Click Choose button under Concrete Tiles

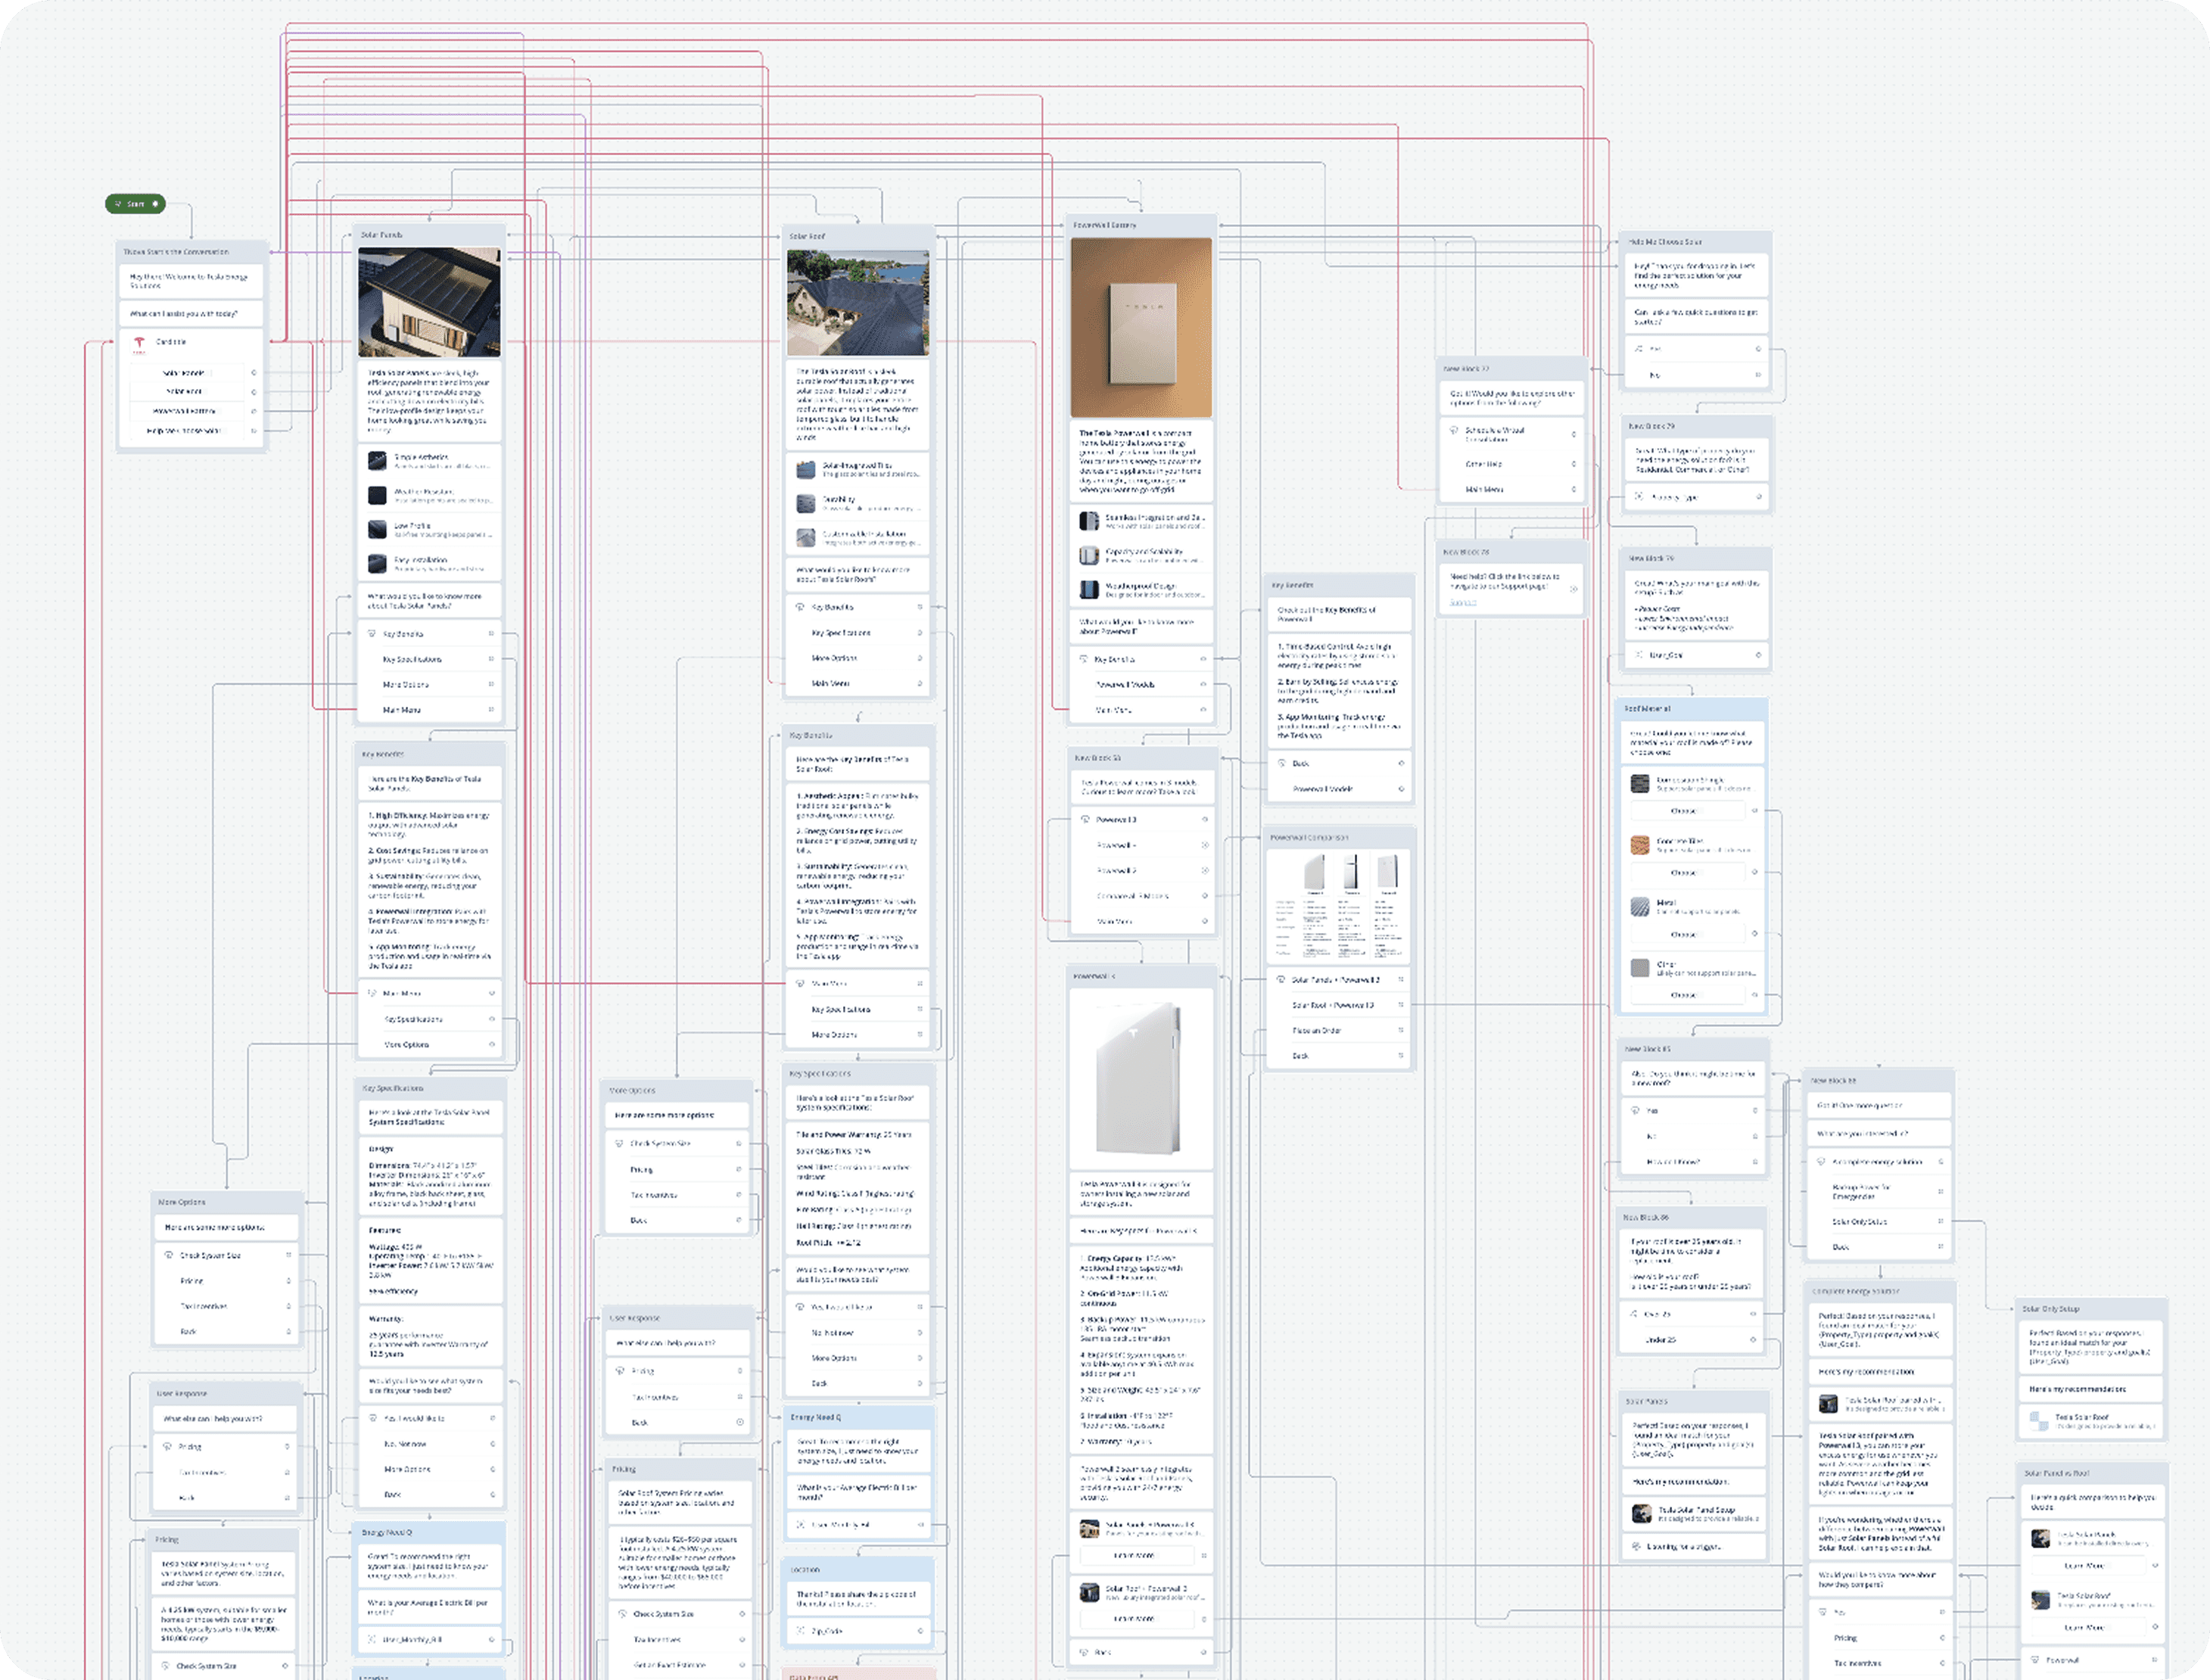pyautogui.click(x=1684, y=873)
